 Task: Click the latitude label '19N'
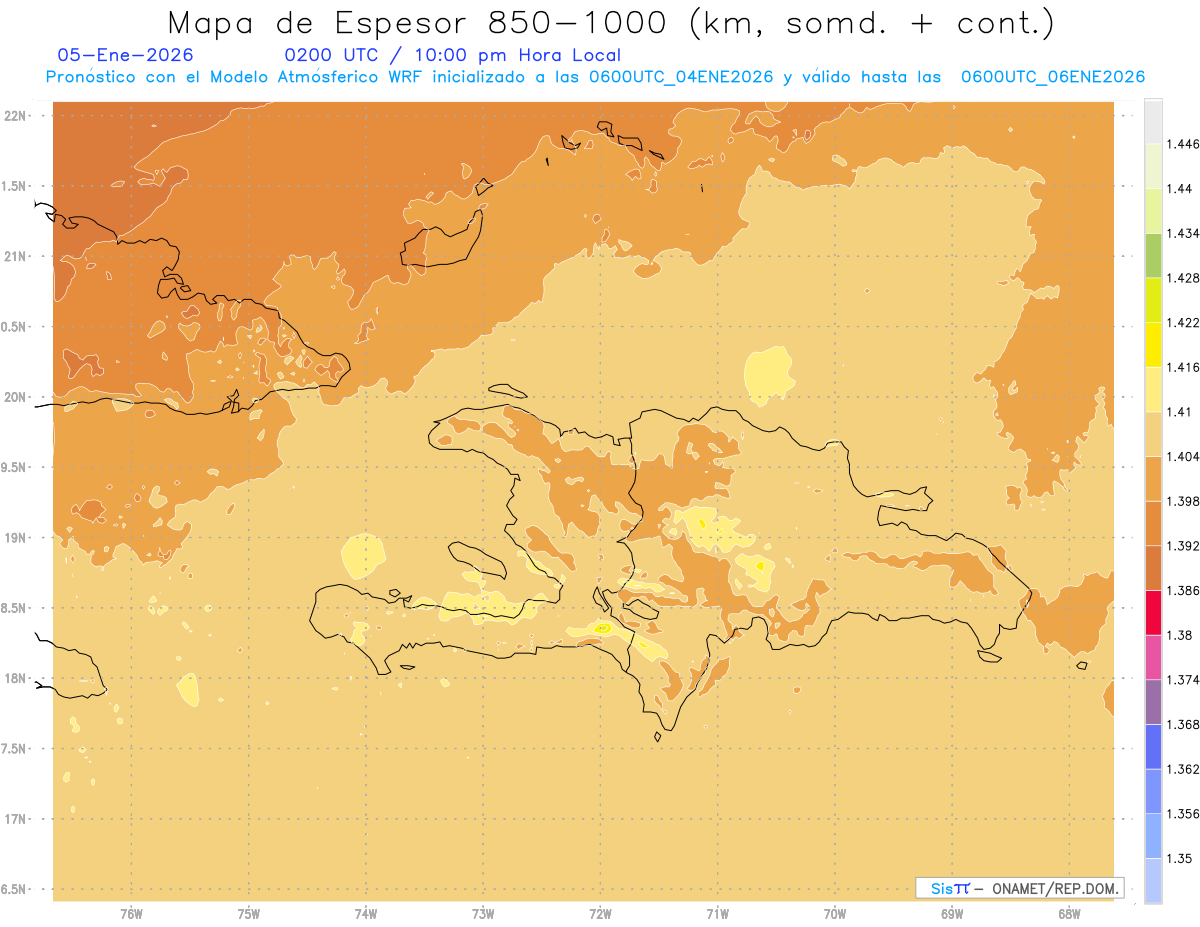pos(16,537)
